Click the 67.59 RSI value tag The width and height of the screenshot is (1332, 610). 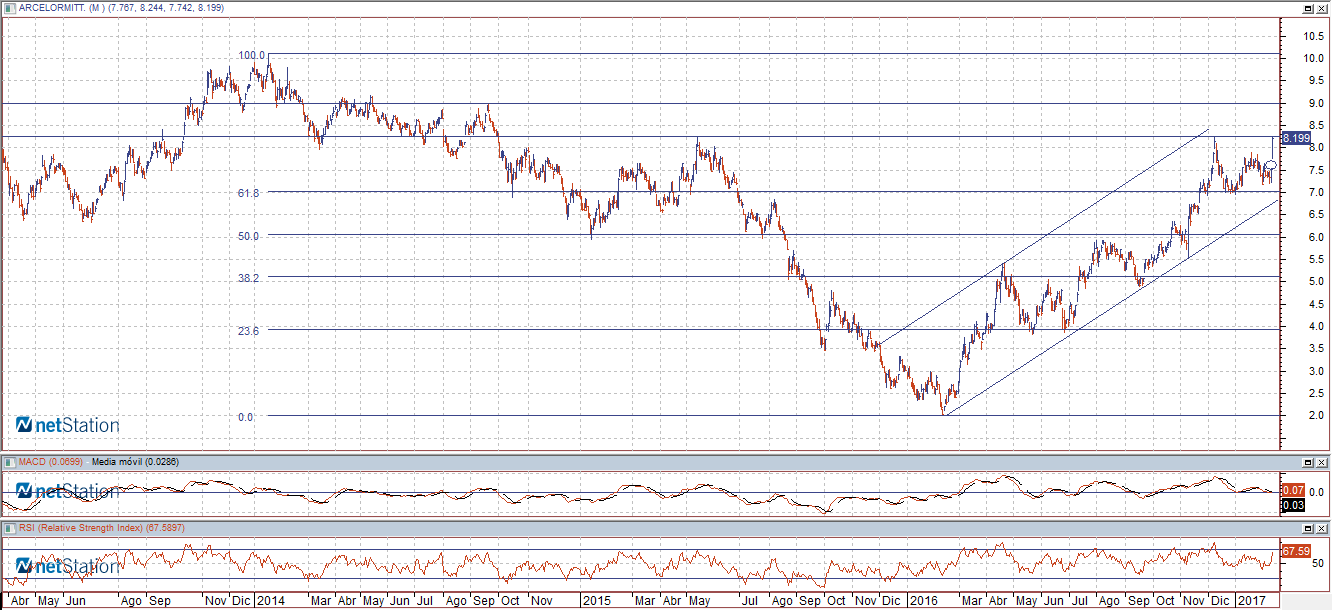coord(1296,551)
